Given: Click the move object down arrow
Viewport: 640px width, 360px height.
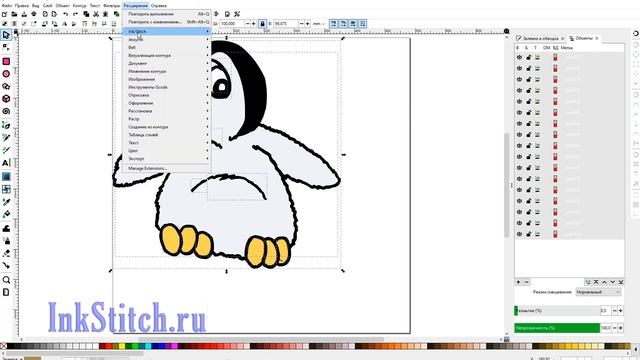Looking at the screenshot, I should click(612, 282).
